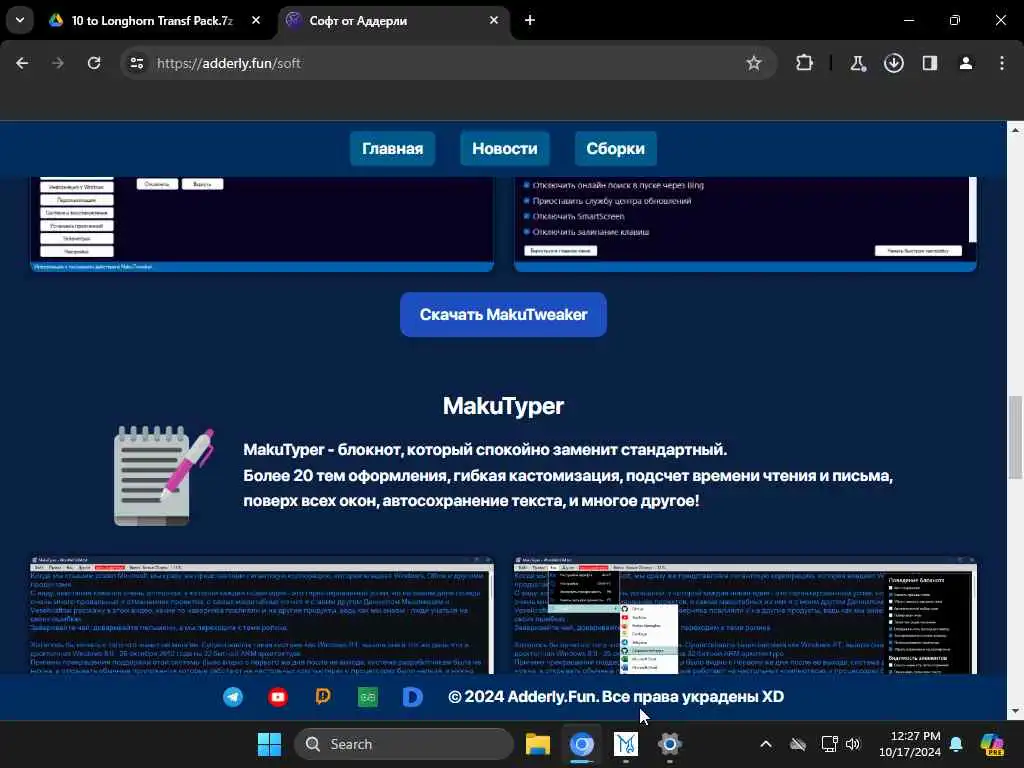Open Copilot preview icon on taskbar

[x=992, y=744]
